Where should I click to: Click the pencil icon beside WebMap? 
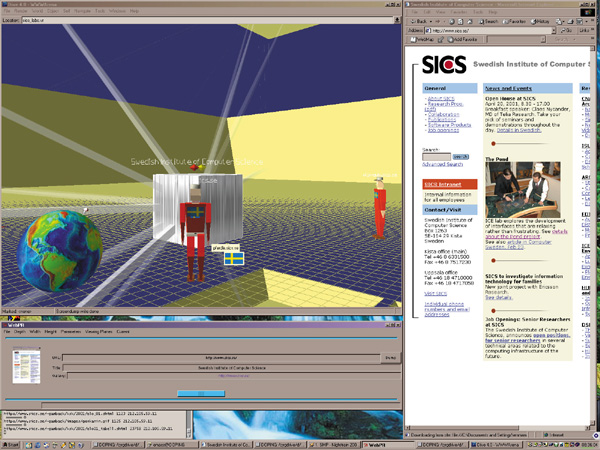click(440, 39)
